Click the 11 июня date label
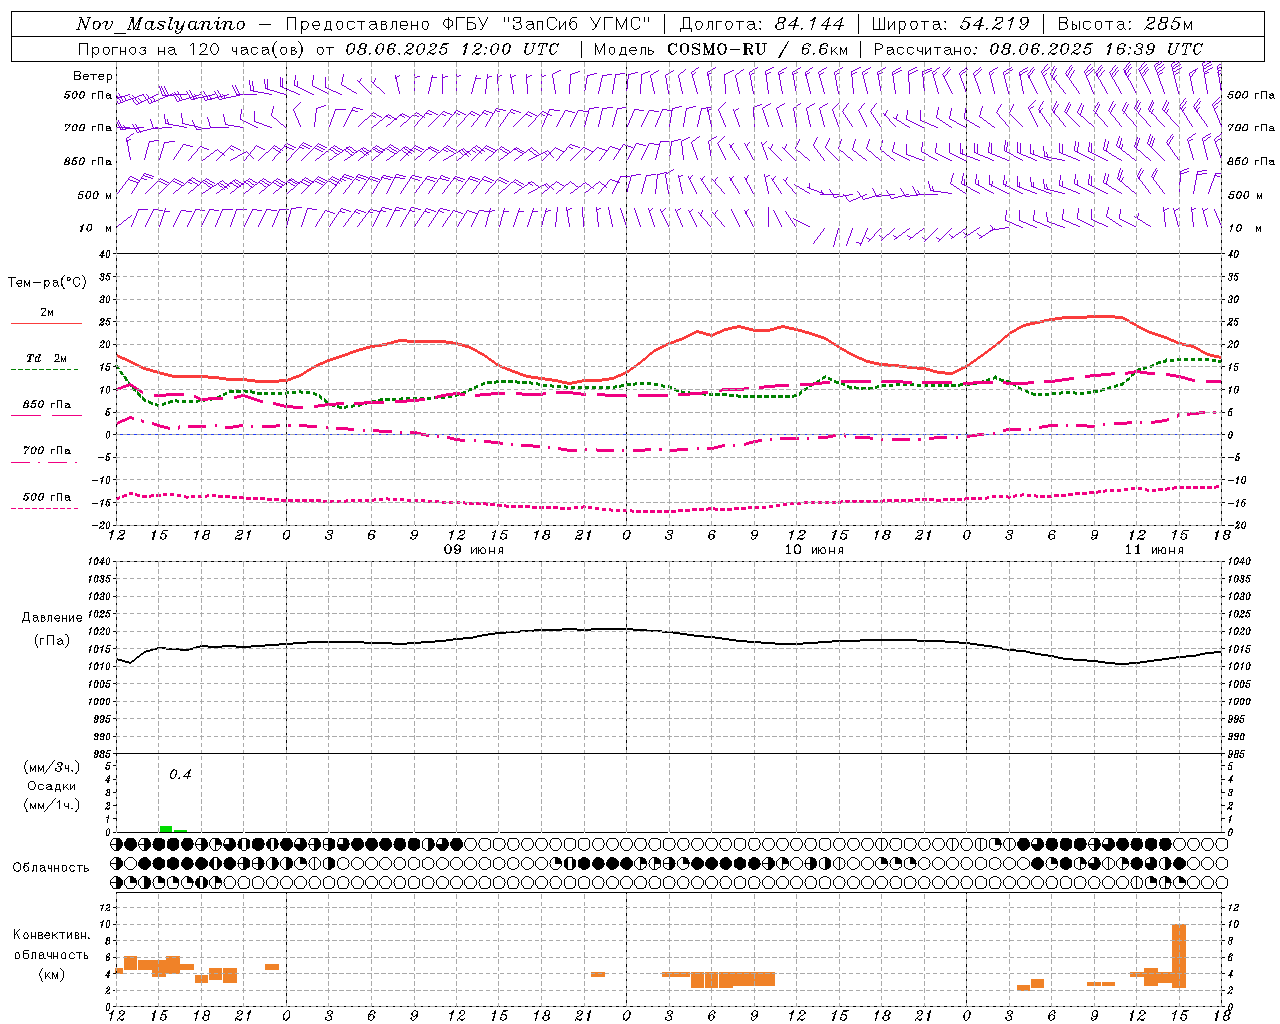1280x1024 pixels. [1154, 550]
